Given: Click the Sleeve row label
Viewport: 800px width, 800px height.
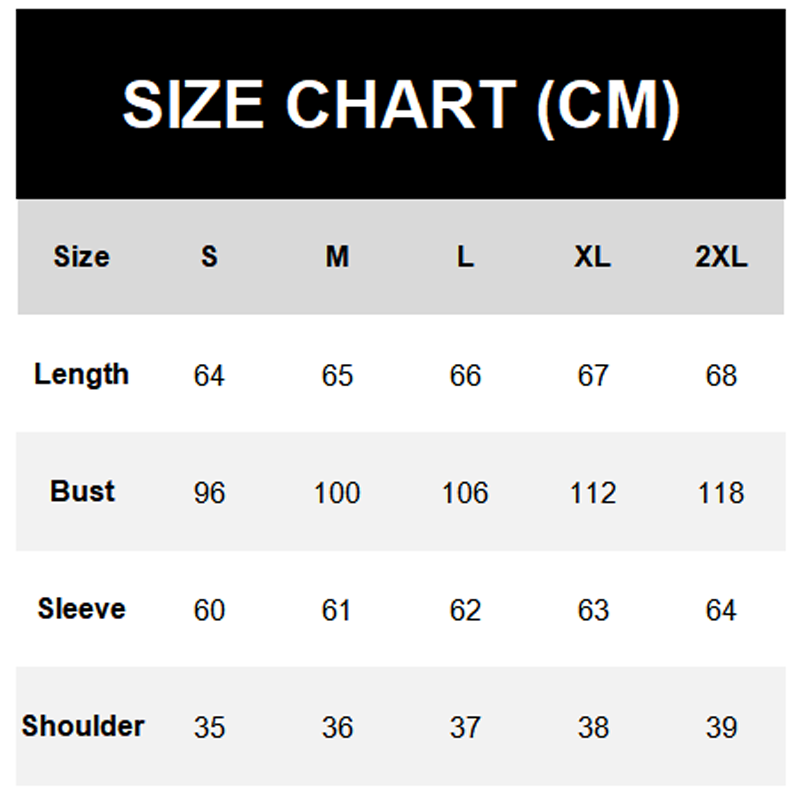Looking at the screenshot, I should tap(81, 609).
